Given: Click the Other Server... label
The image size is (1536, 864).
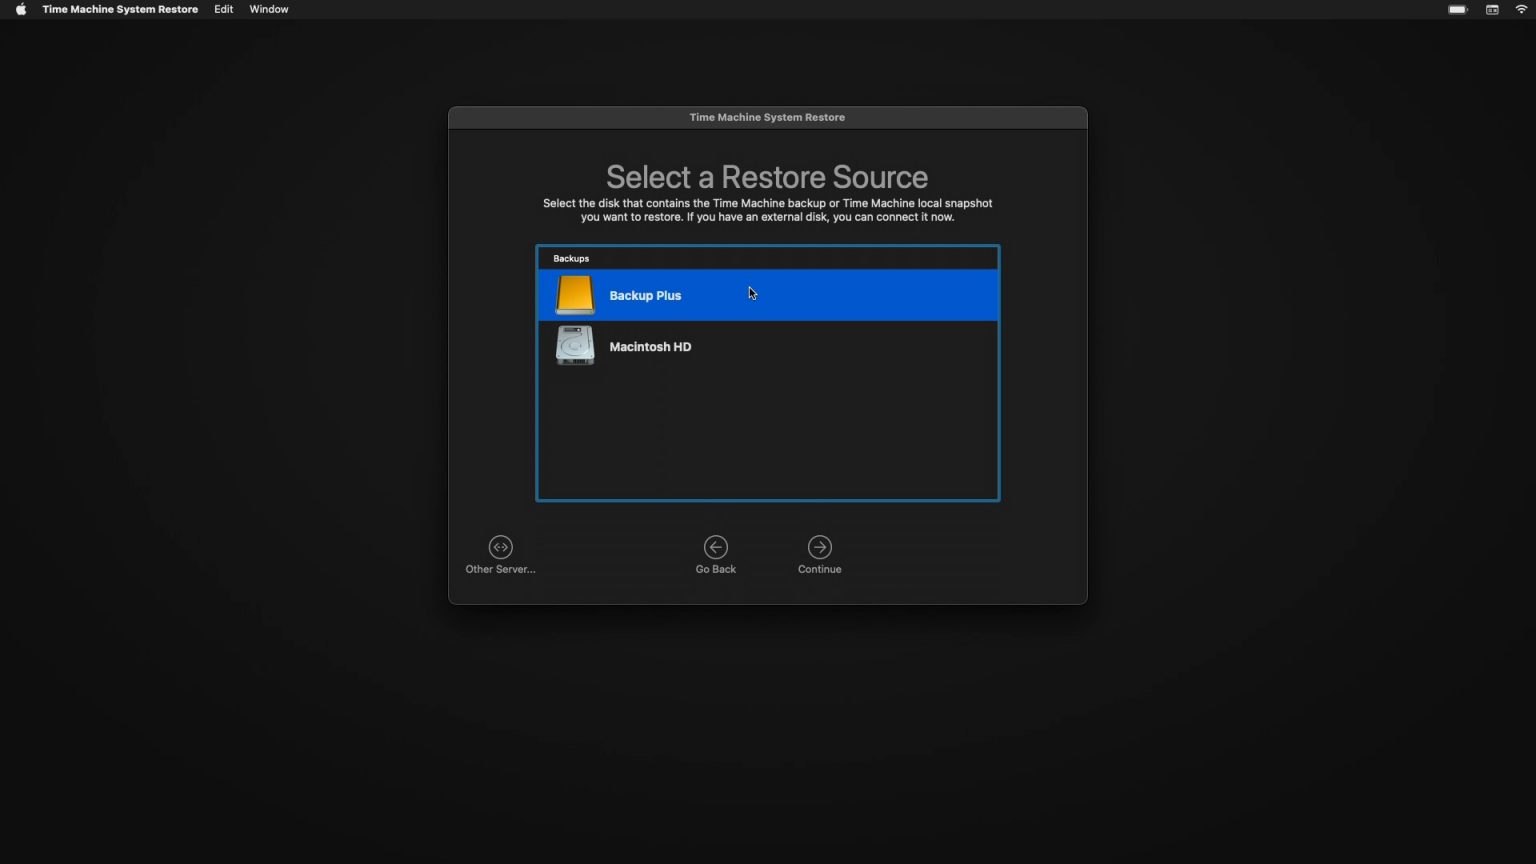Looking at the screenshot, I should click(x=500, y=569).
